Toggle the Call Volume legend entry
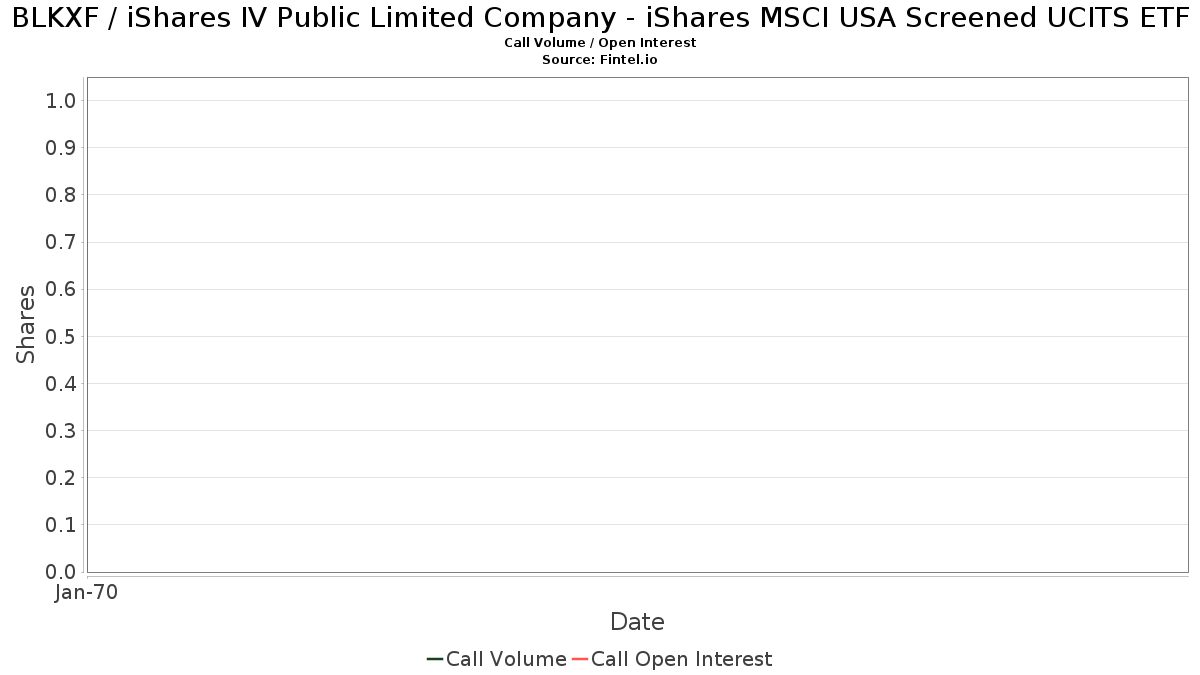Image resolution: width=1200 pixels, height=675 pixels. pyautogui.click(x=506, y=659)
